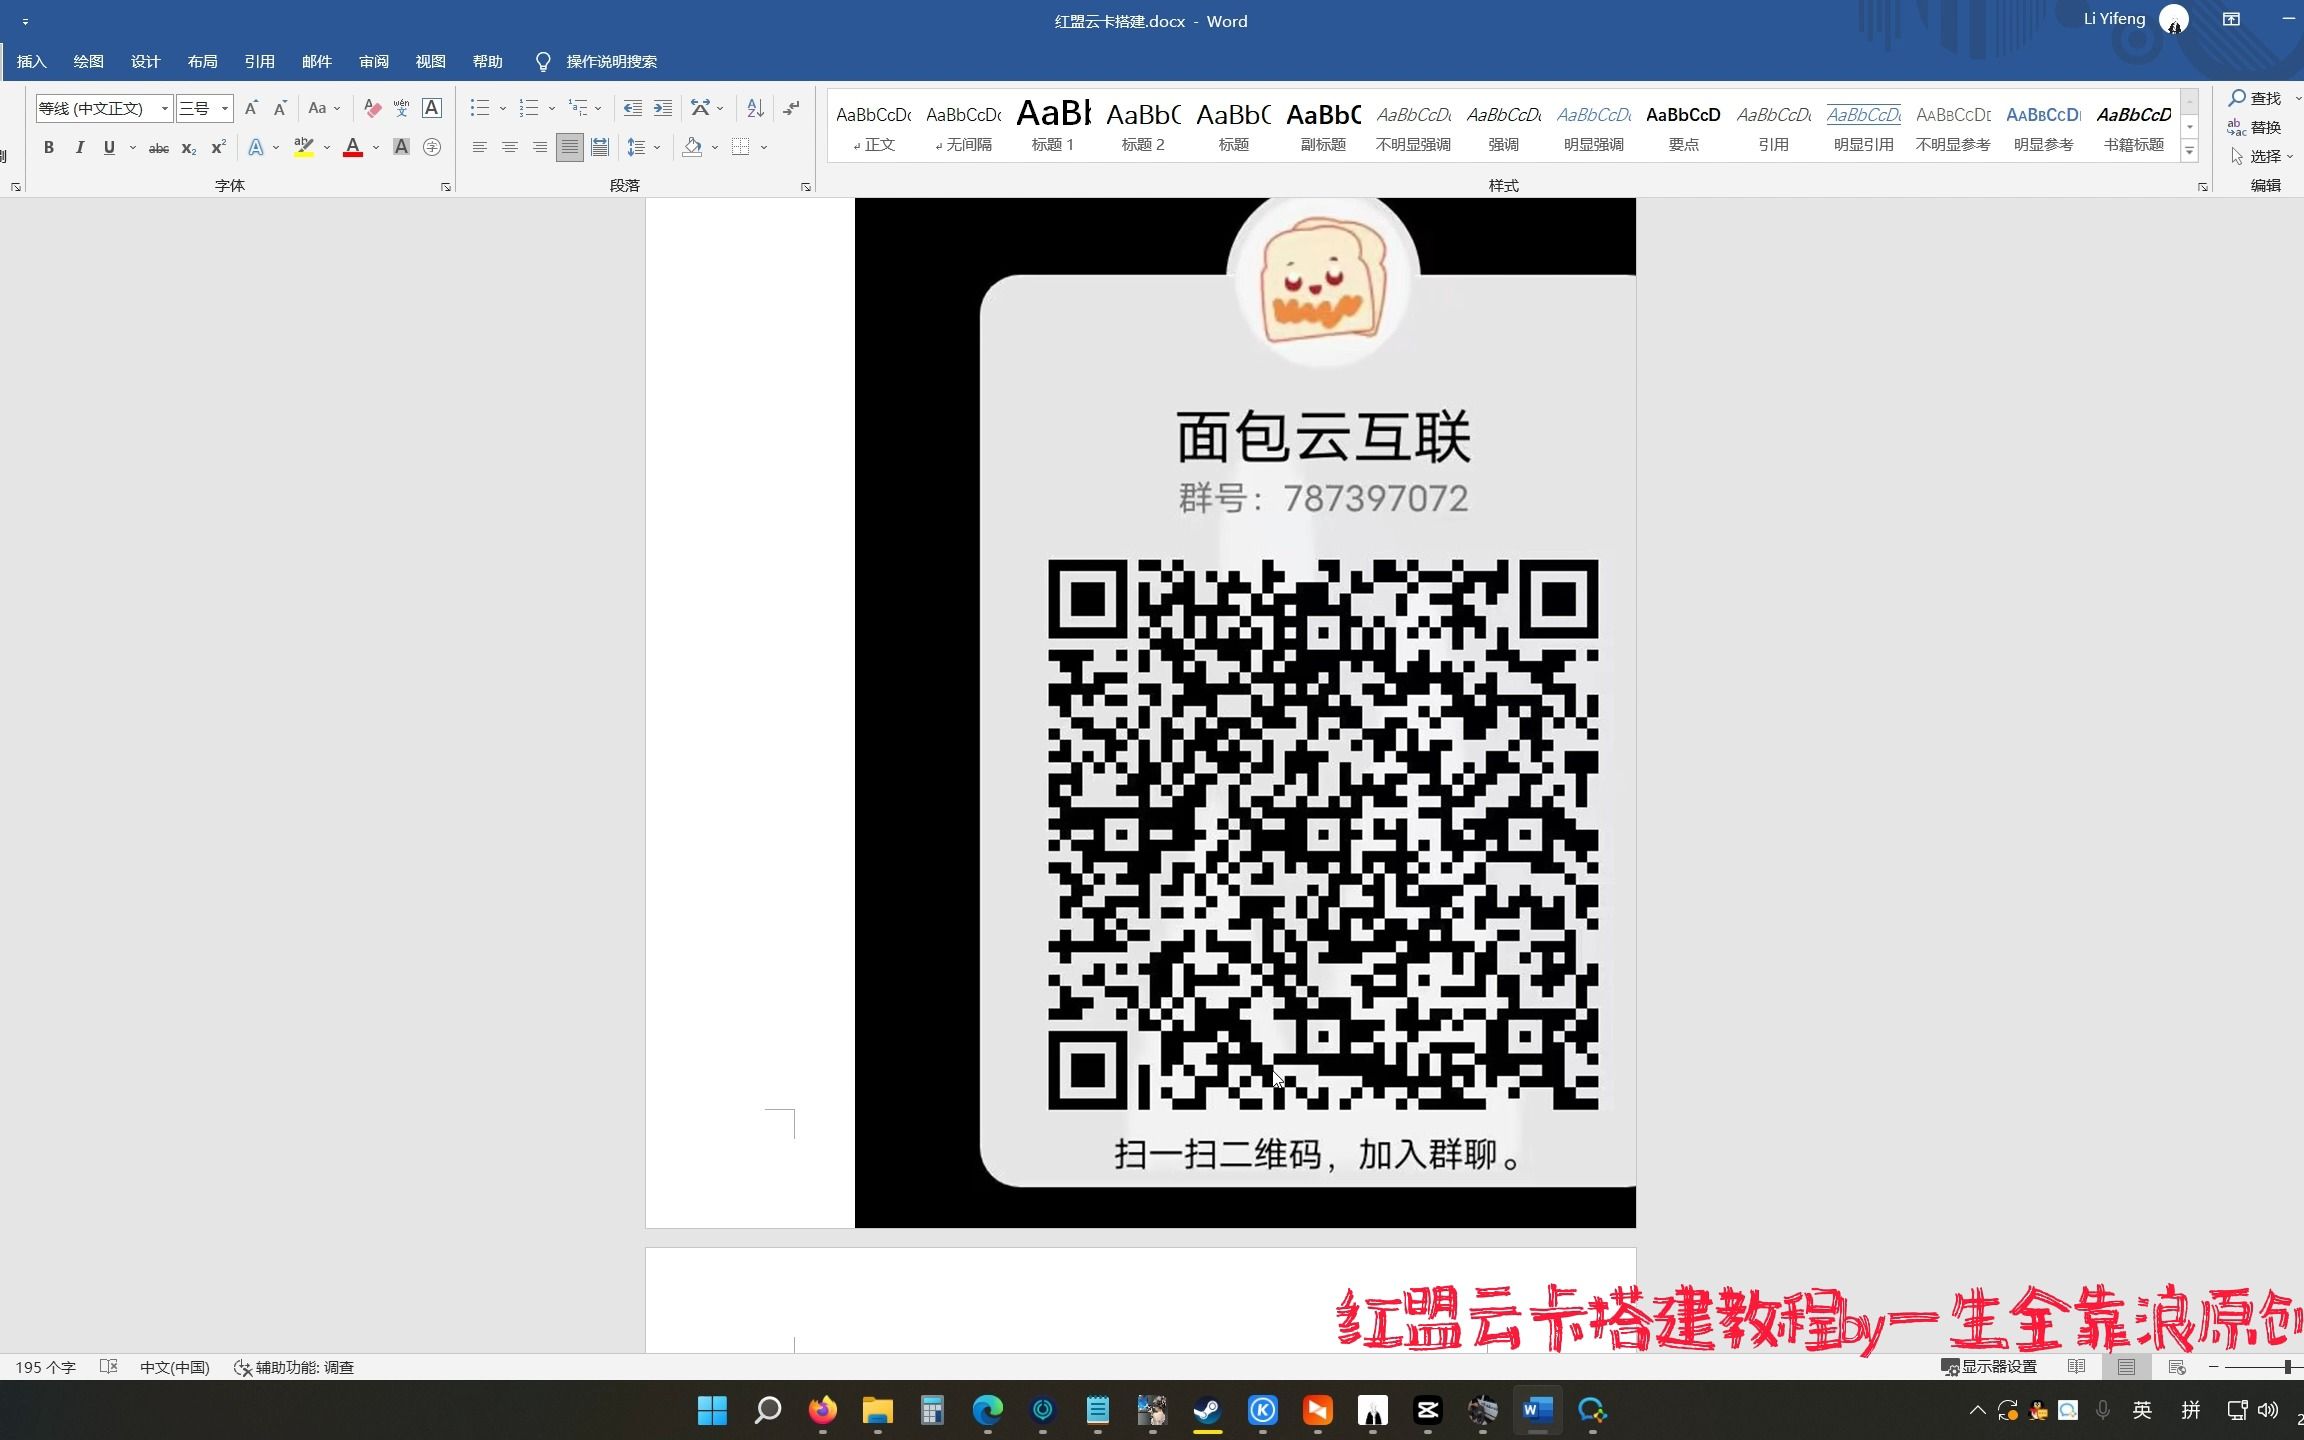Open font dialog launcher
This screenshot has height=1440, width=2304.
click(x=446, y=187)
